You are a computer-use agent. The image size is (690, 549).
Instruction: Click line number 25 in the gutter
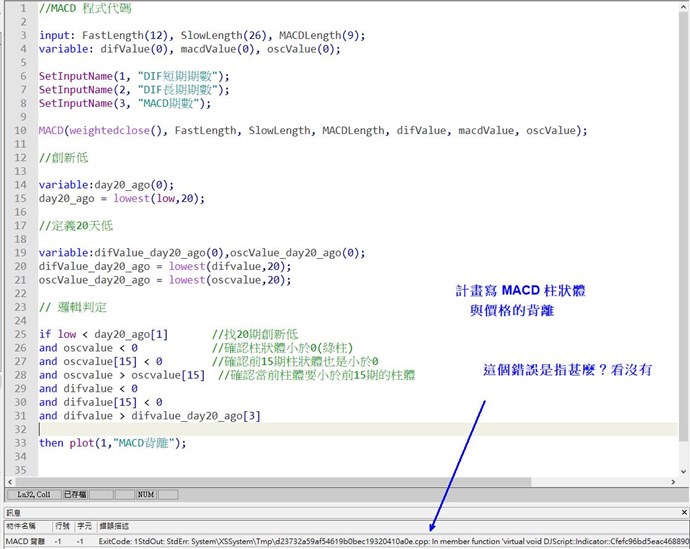click(x=19, y=334)
